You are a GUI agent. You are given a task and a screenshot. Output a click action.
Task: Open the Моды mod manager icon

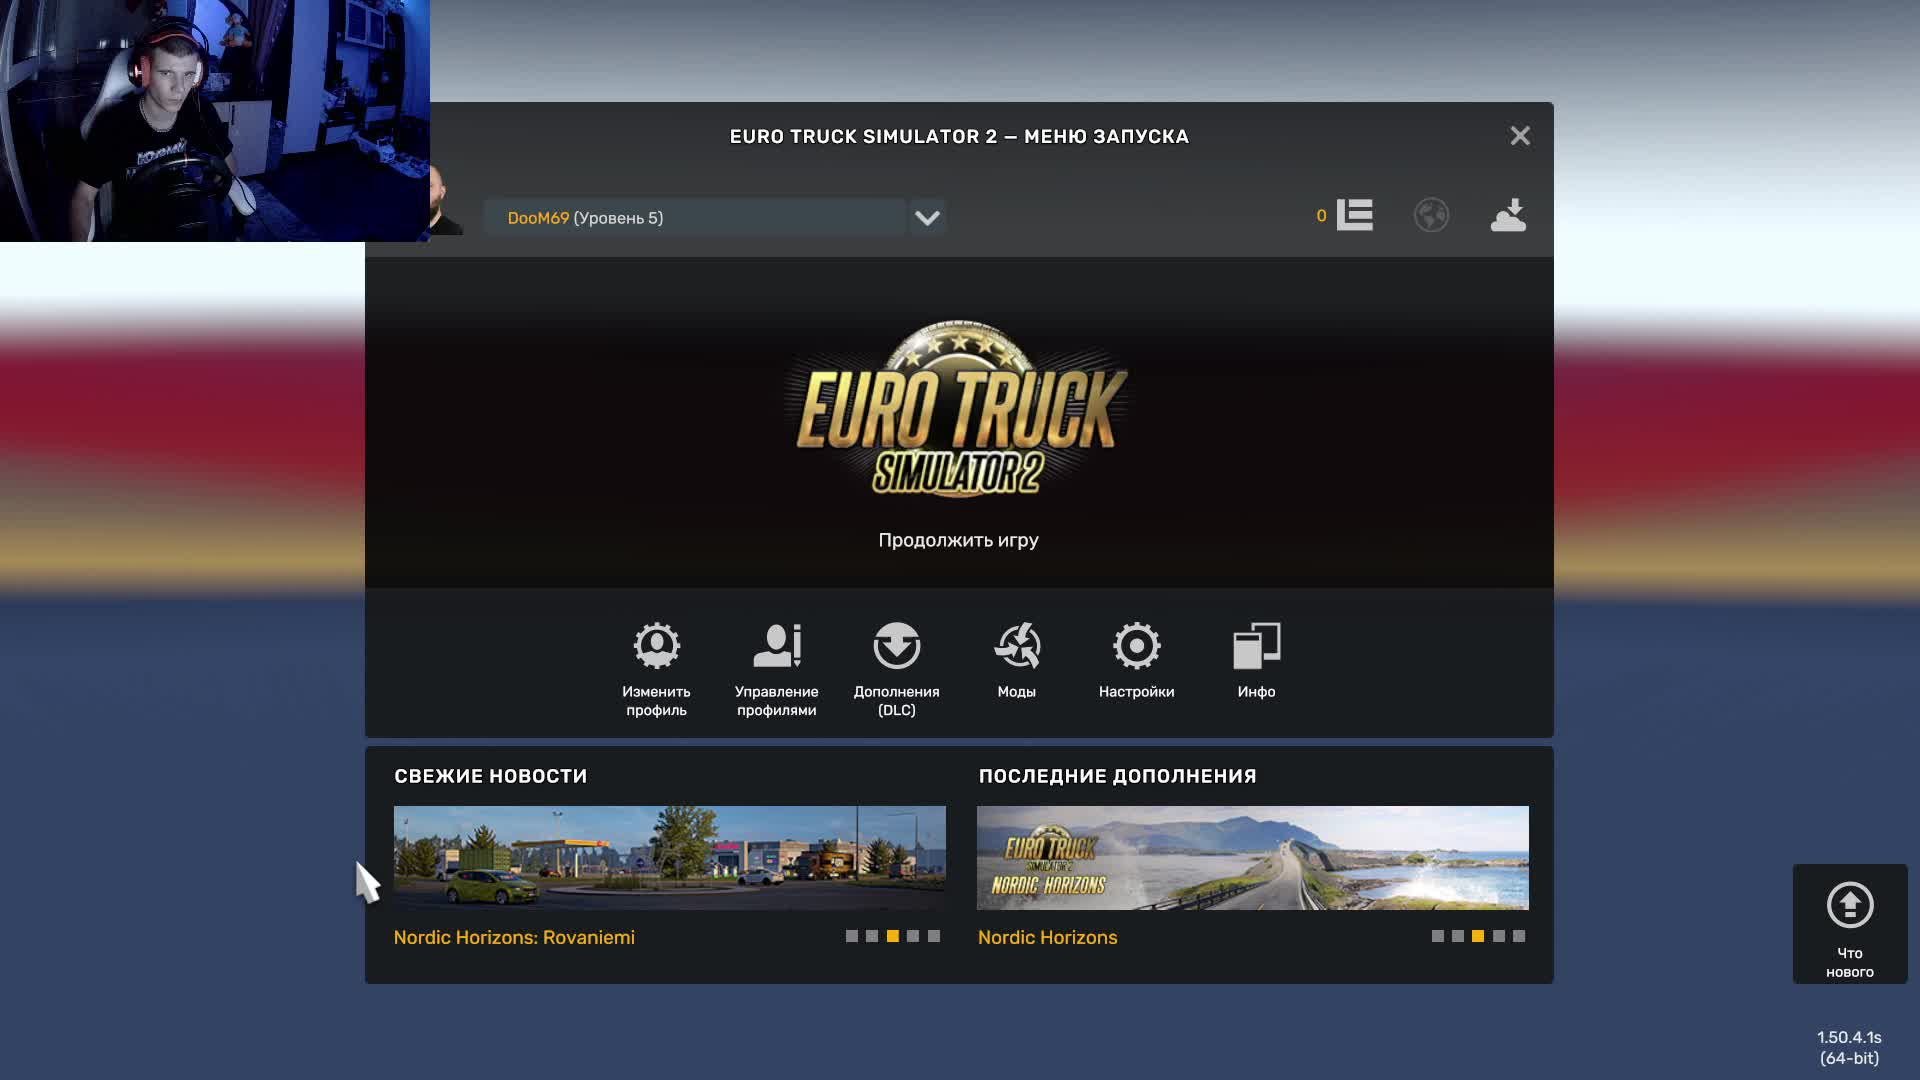(x=1016, y=646)
